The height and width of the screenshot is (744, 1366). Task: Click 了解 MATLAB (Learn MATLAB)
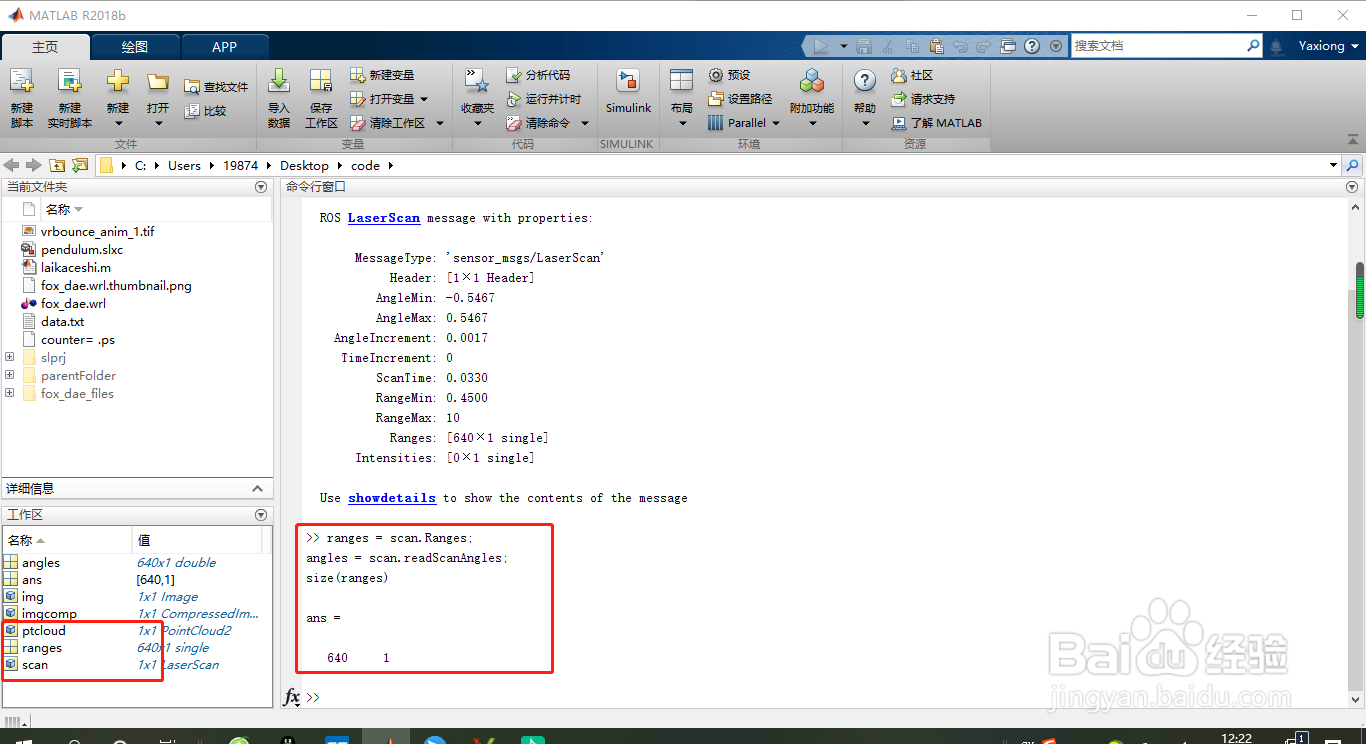tap(936, 123)
